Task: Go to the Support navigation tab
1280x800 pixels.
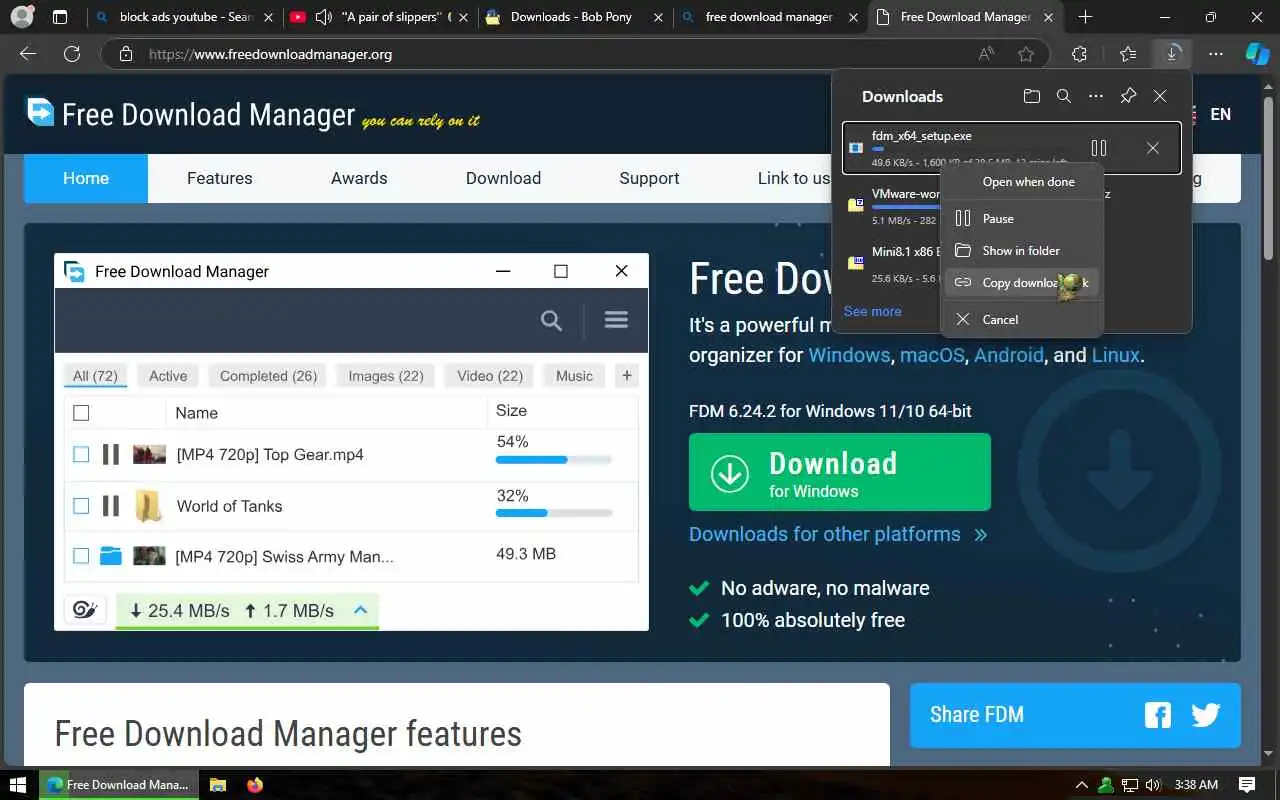Action: pyautogui.click(x=649, y=178)
